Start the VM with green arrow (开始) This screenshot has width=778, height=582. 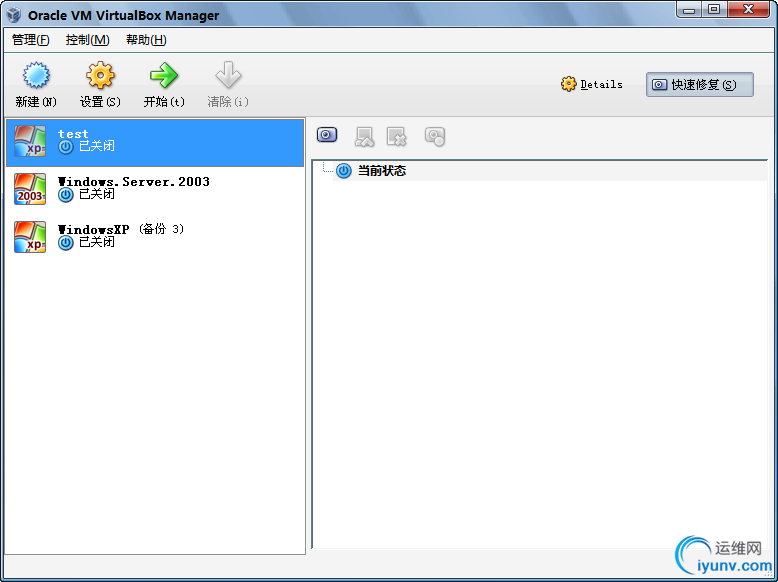click(x=164, y=75)
